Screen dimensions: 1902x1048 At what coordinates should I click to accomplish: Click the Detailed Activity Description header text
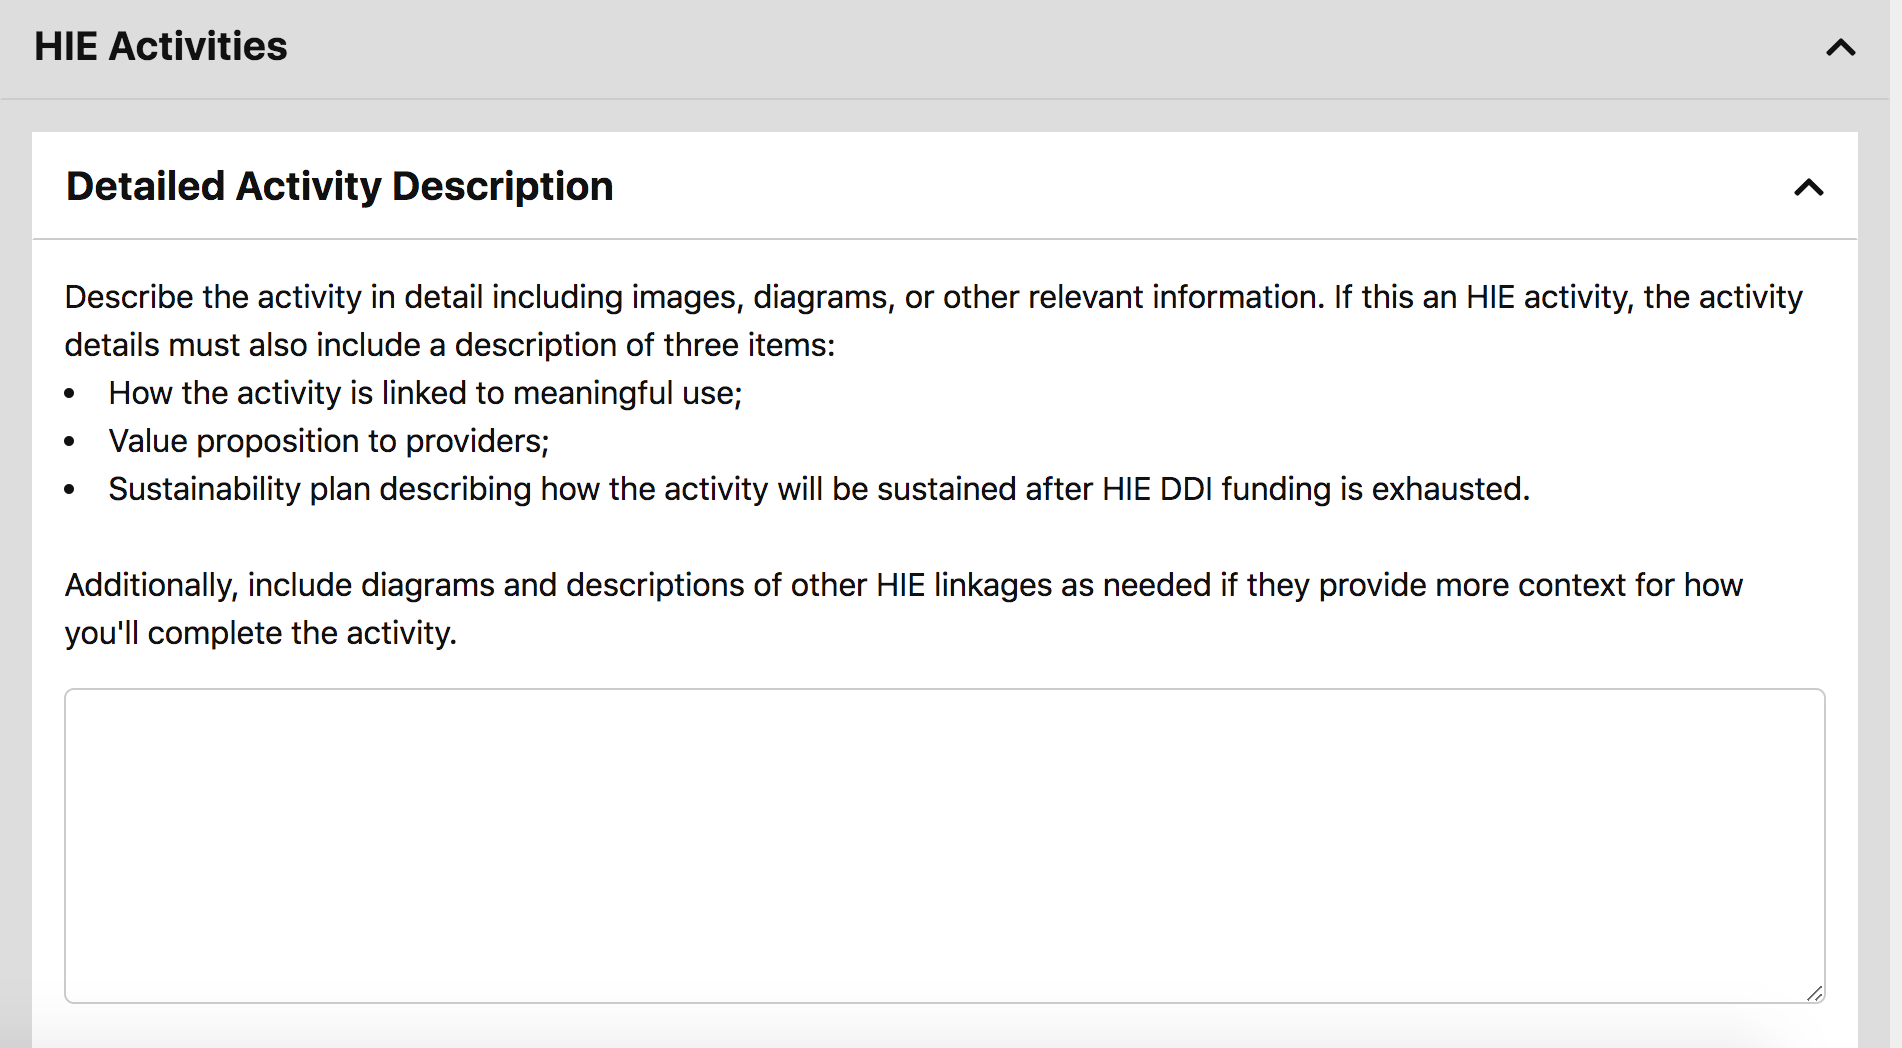pos(340,186)
